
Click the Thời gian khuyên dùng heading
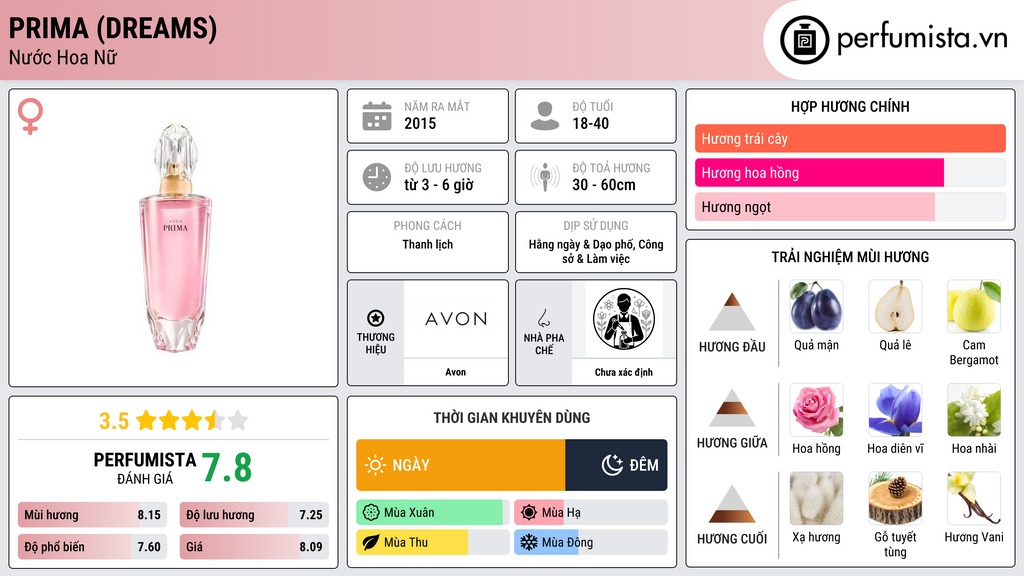pyautogui.click(x=512, y=418)
